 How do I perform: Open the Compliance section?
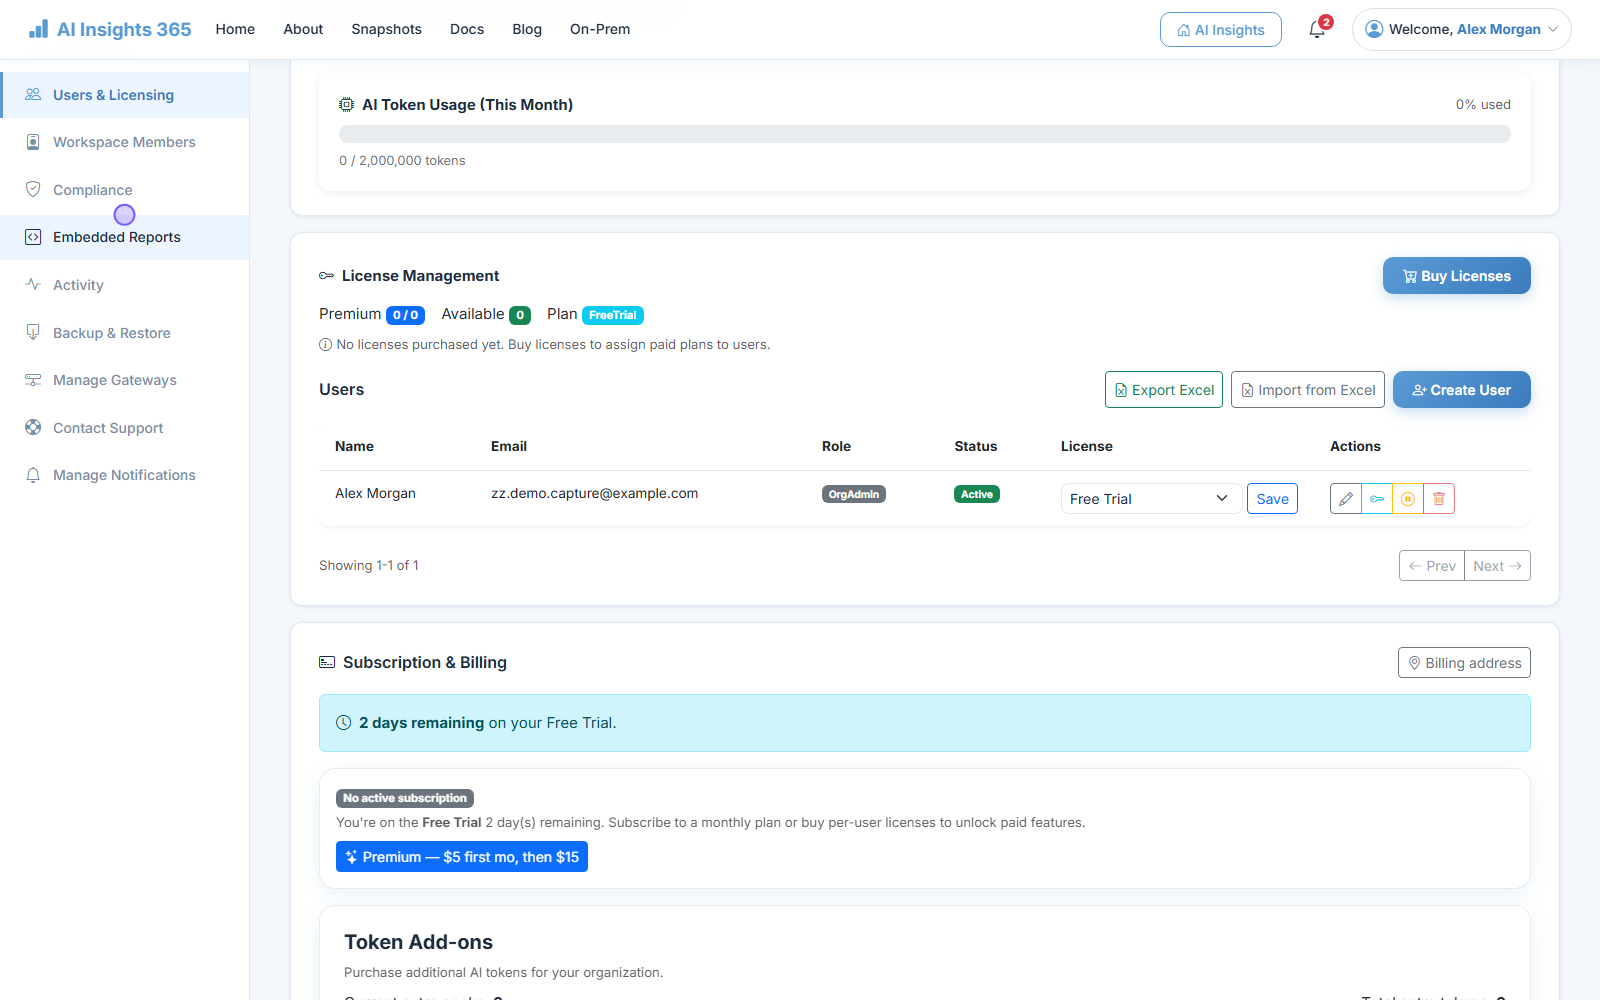coord(125,190)
